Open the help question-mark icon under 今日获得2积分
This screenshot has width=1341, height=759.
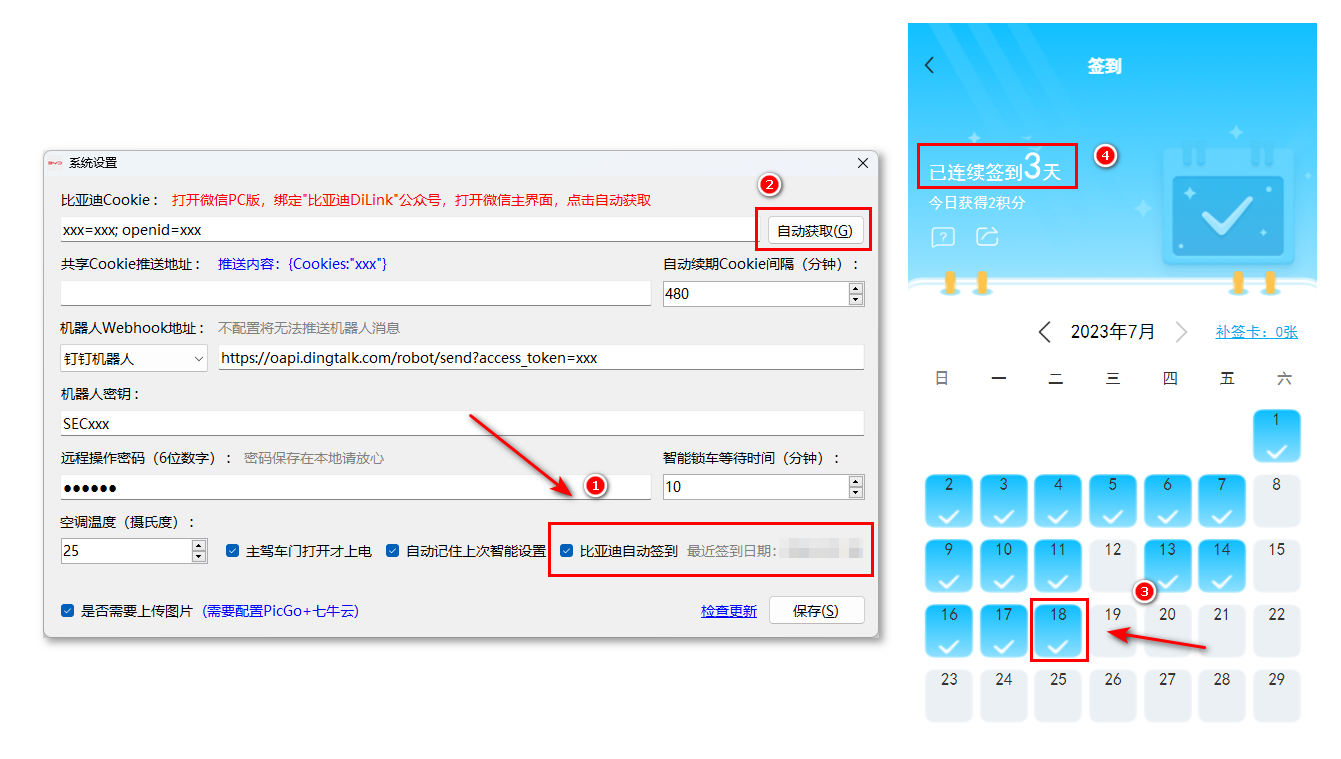click(x=942, y=237)
